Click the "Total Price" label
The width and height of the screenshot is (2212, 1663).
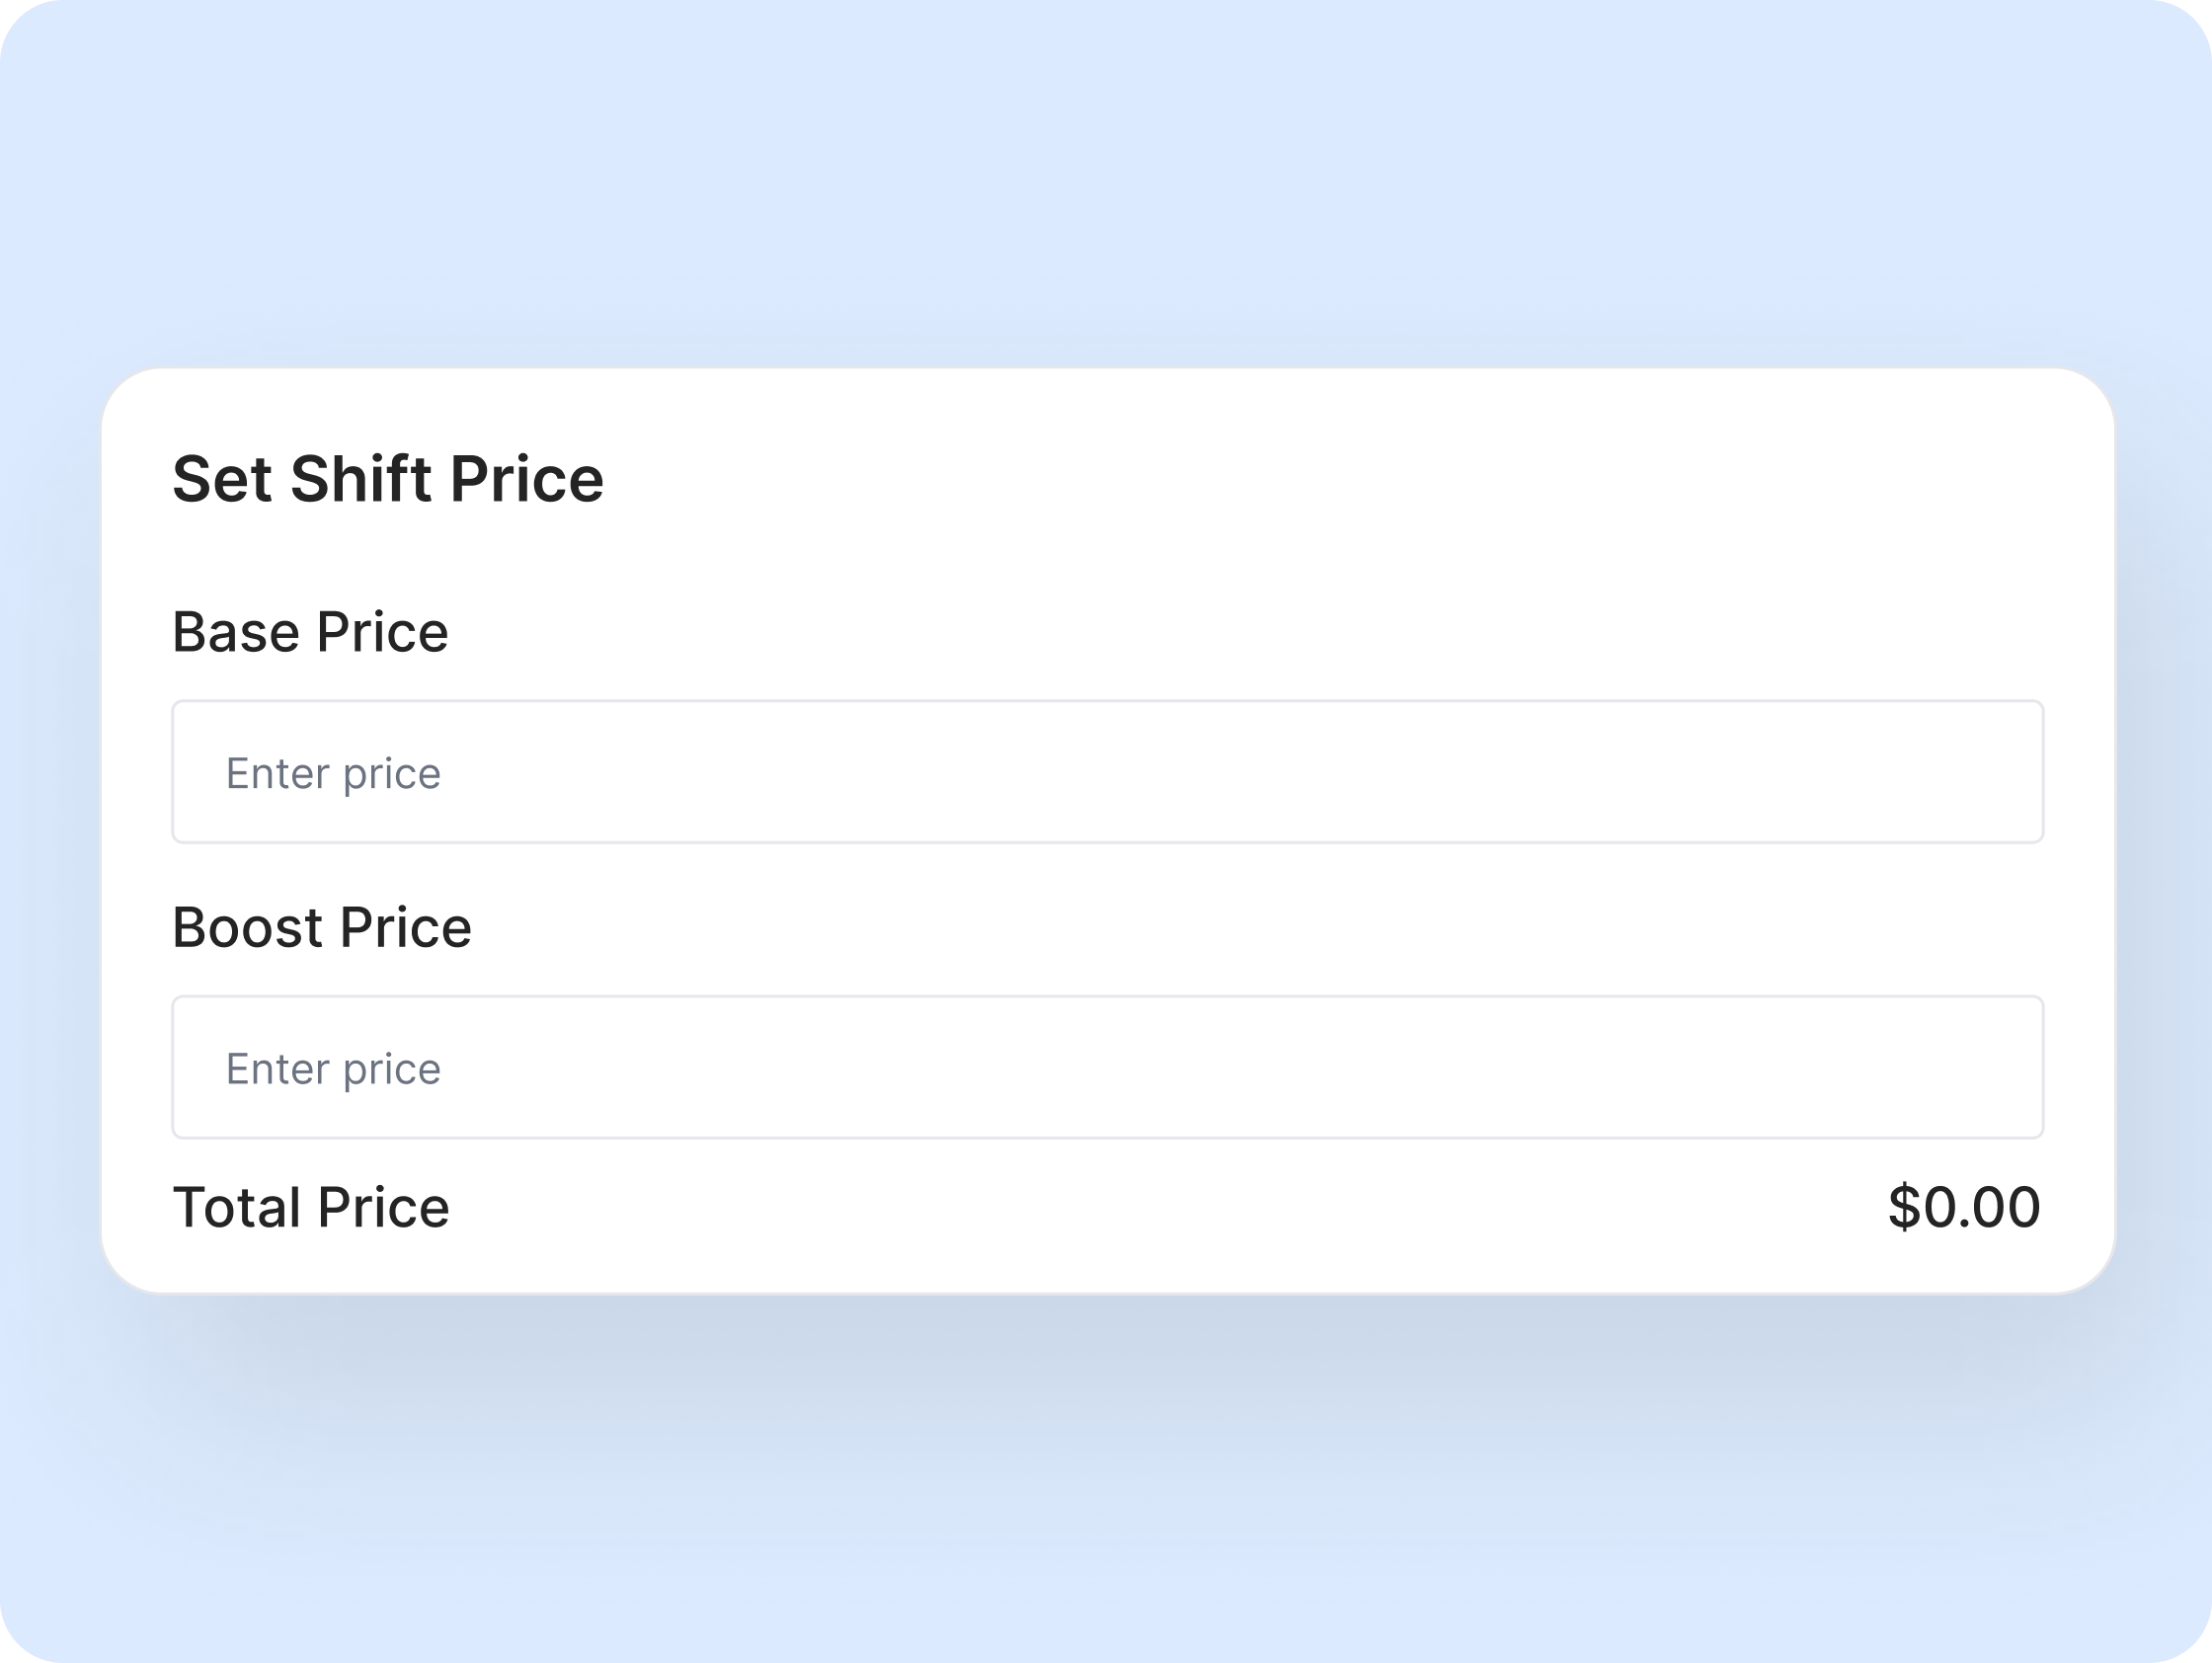pos(310,1207)
